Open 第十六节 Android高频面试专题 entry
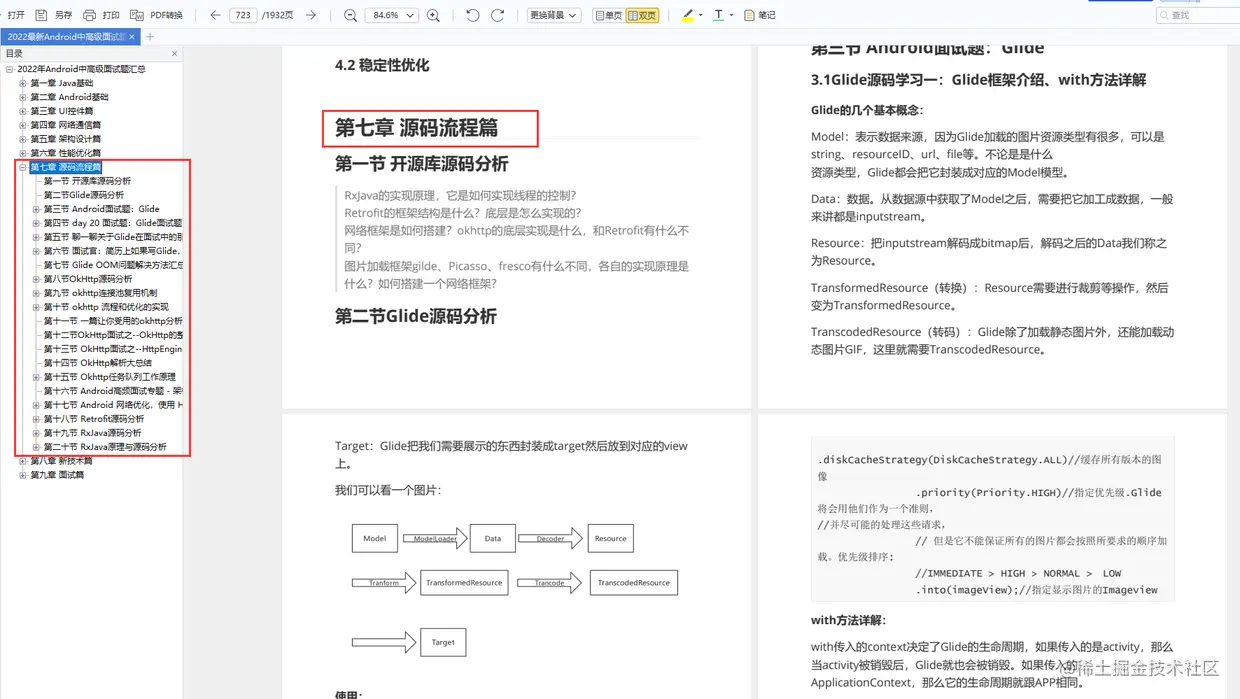Viewport: 1240px width, 699px height. (x=113, y=391)
